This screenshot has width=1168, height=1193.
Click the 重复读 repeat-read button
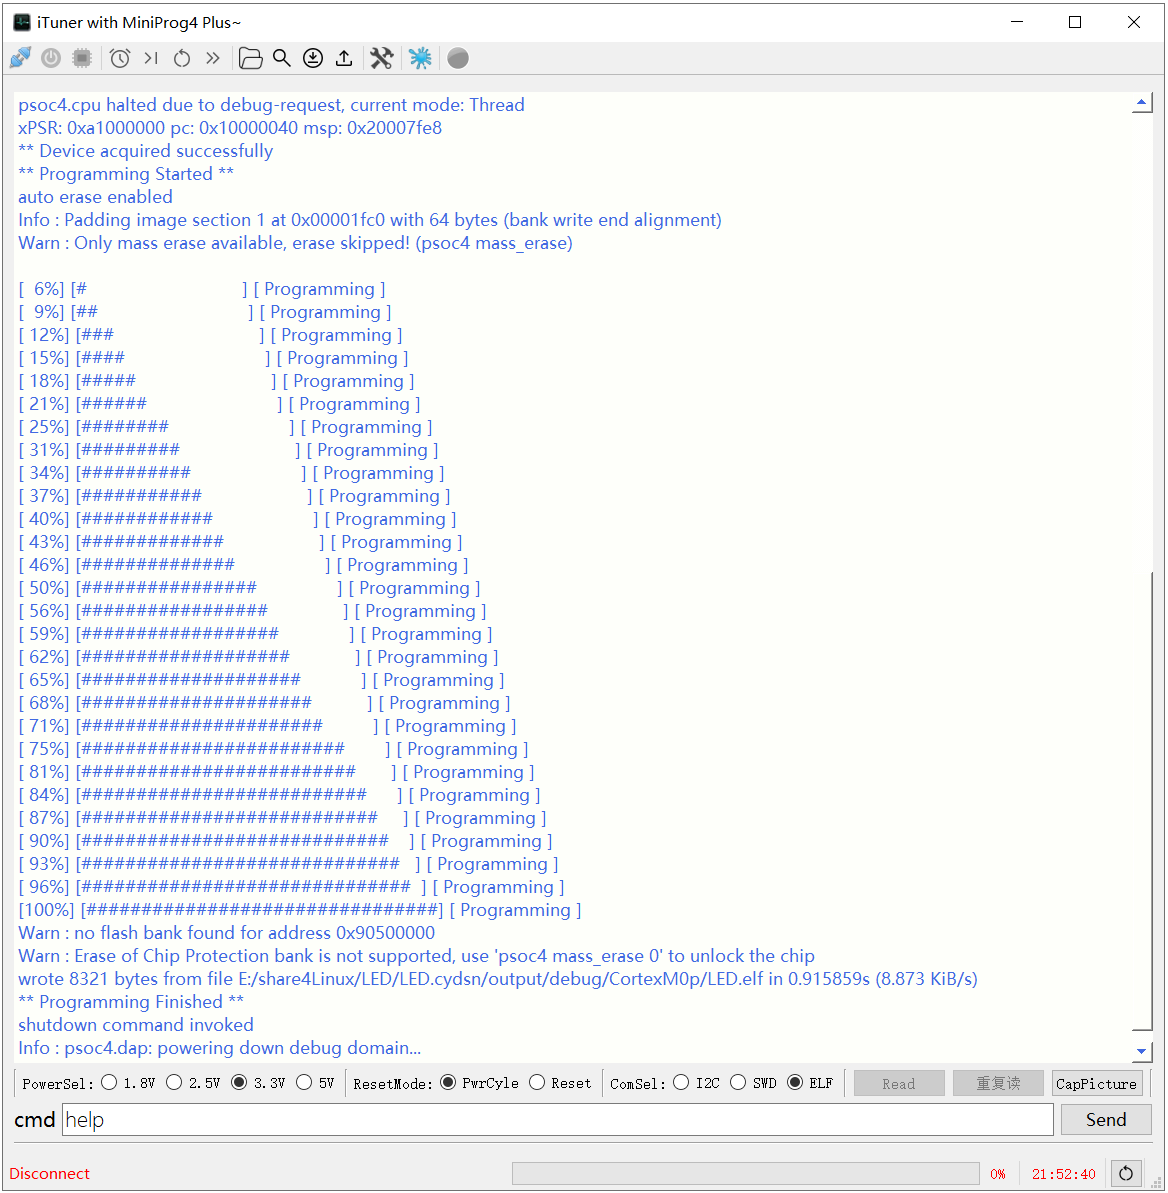998,1083
